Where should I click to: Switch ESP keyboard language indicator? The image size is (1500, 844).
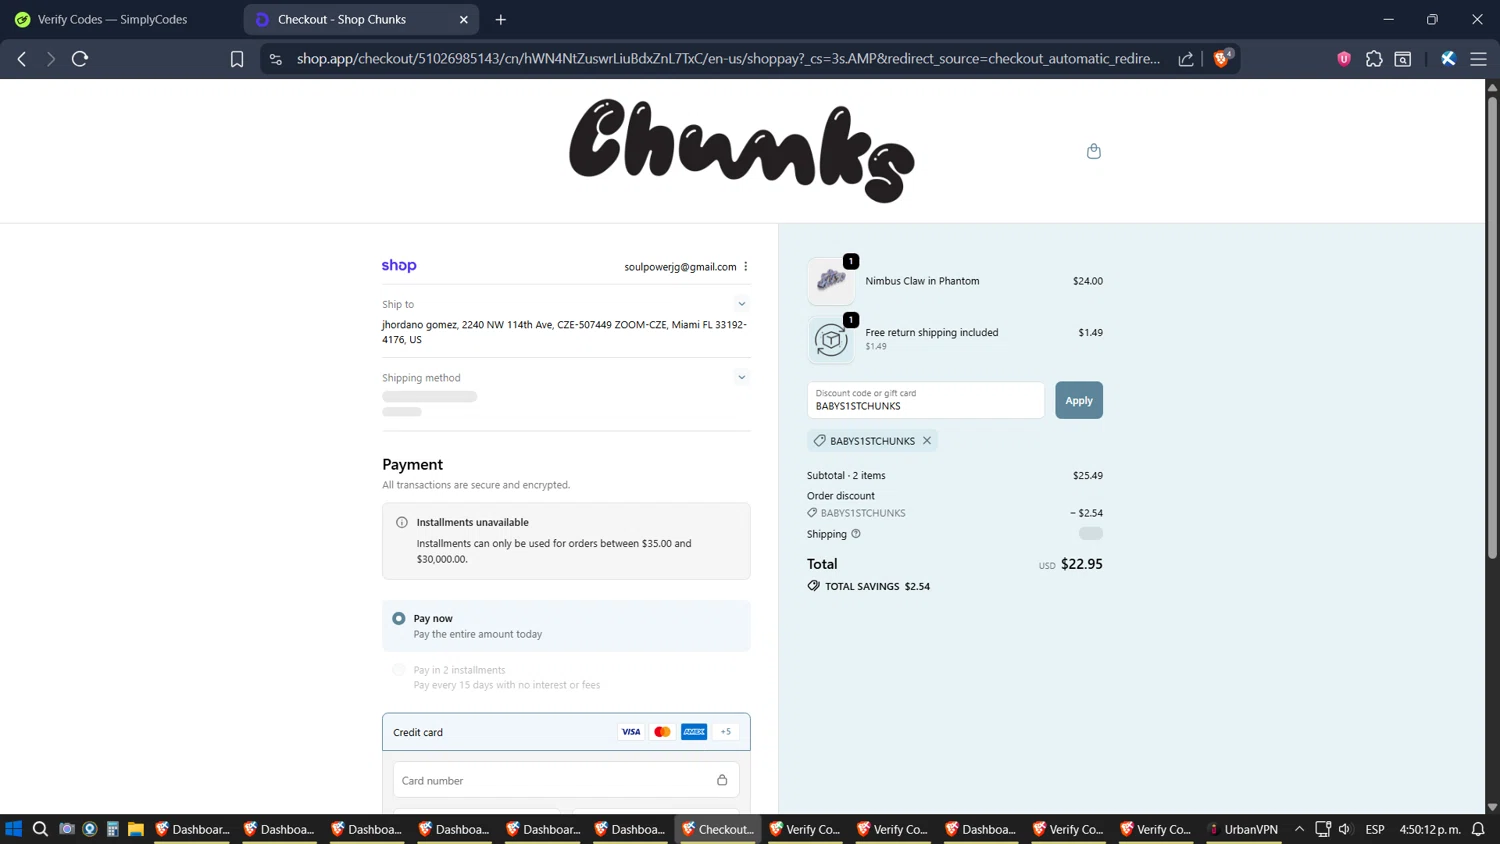click(1375, 829)
